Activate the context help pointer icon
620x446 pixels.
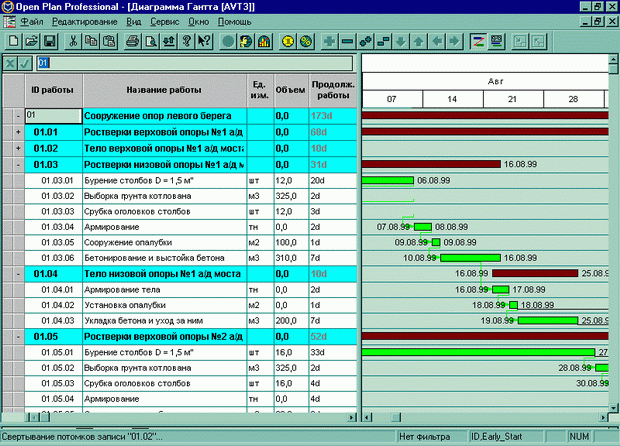point(203,41)
